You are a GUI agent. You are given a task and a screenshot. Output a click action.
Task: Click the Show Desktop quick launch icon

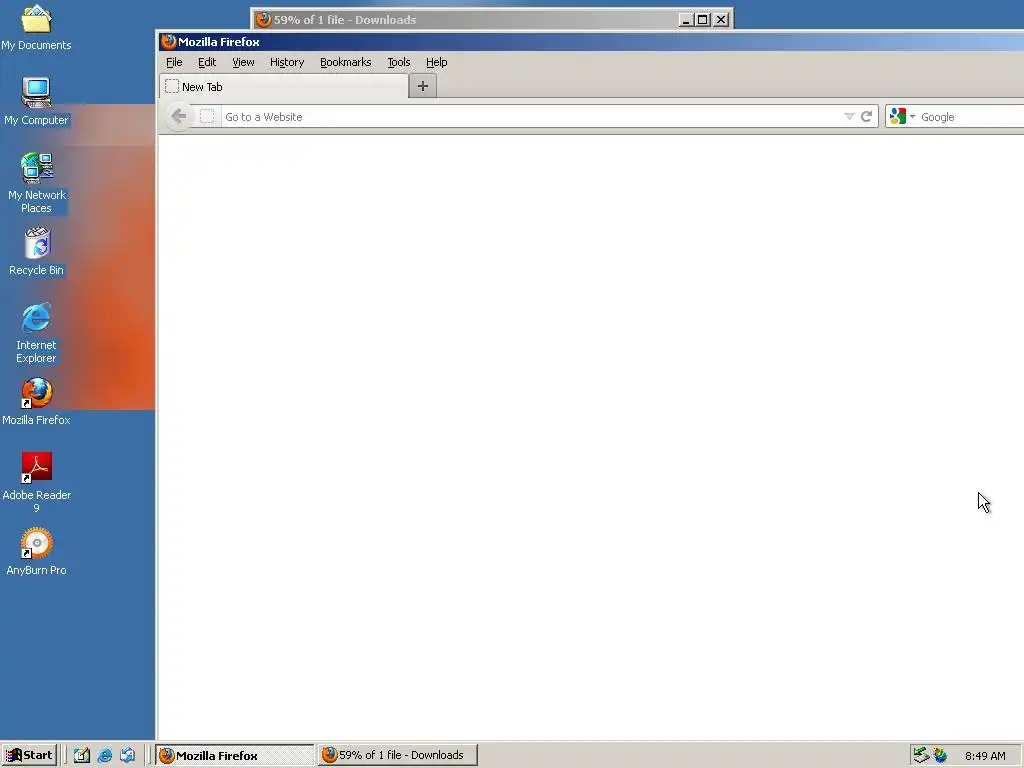pyautogui.click(x=82, y=756)
